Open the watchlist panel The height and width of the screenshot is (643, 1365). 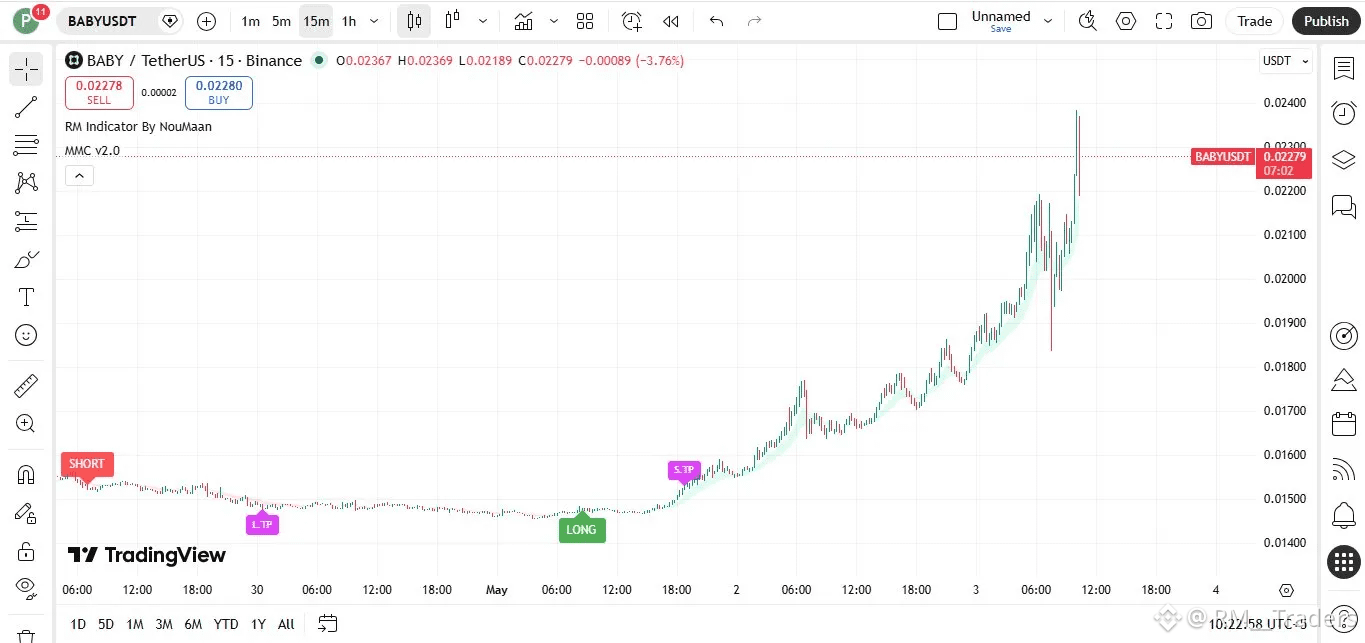(1343, 68)
